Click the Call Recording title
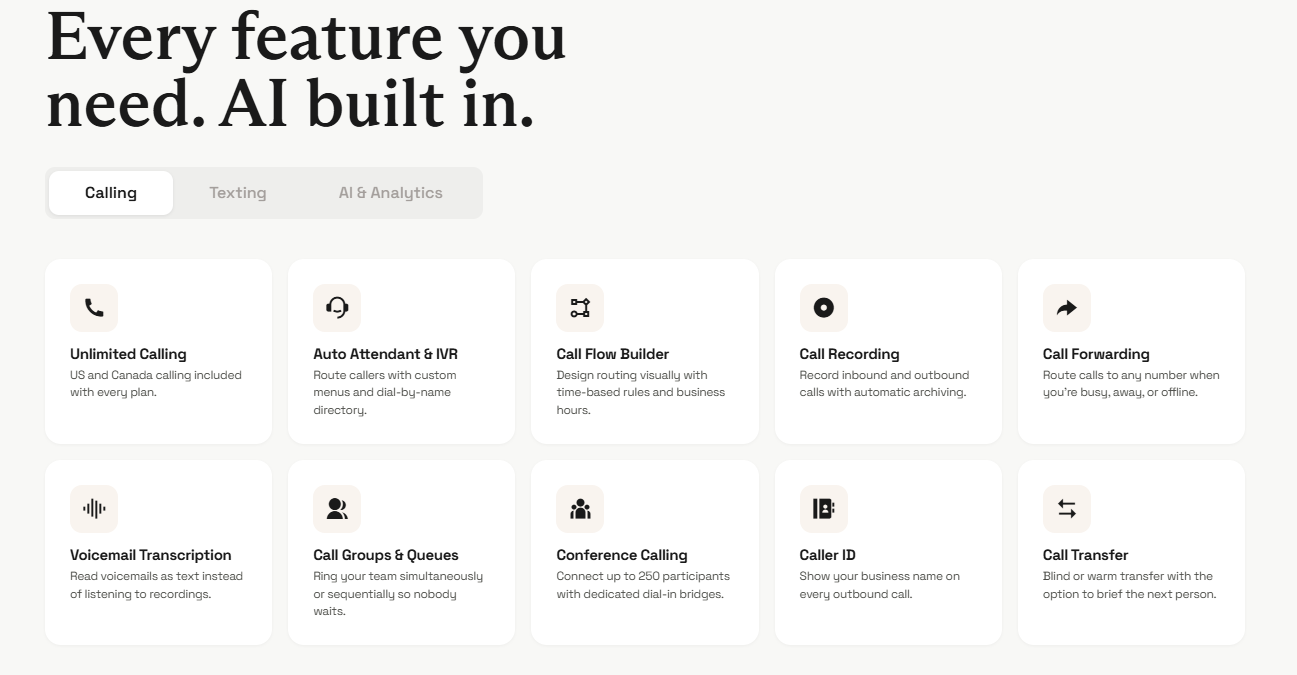Viewport: 1297px width, 675px height. point(850,354)
